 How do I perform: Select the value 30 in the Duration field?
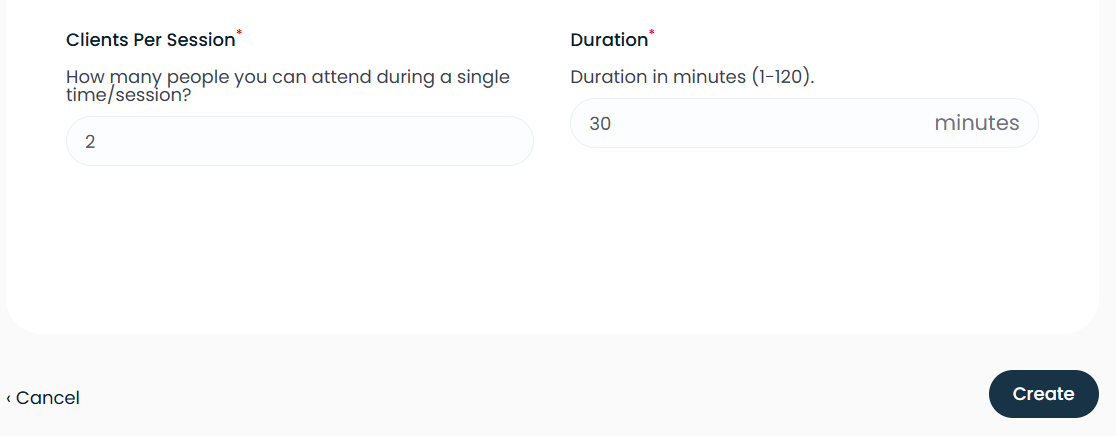(x=600, y=124)
